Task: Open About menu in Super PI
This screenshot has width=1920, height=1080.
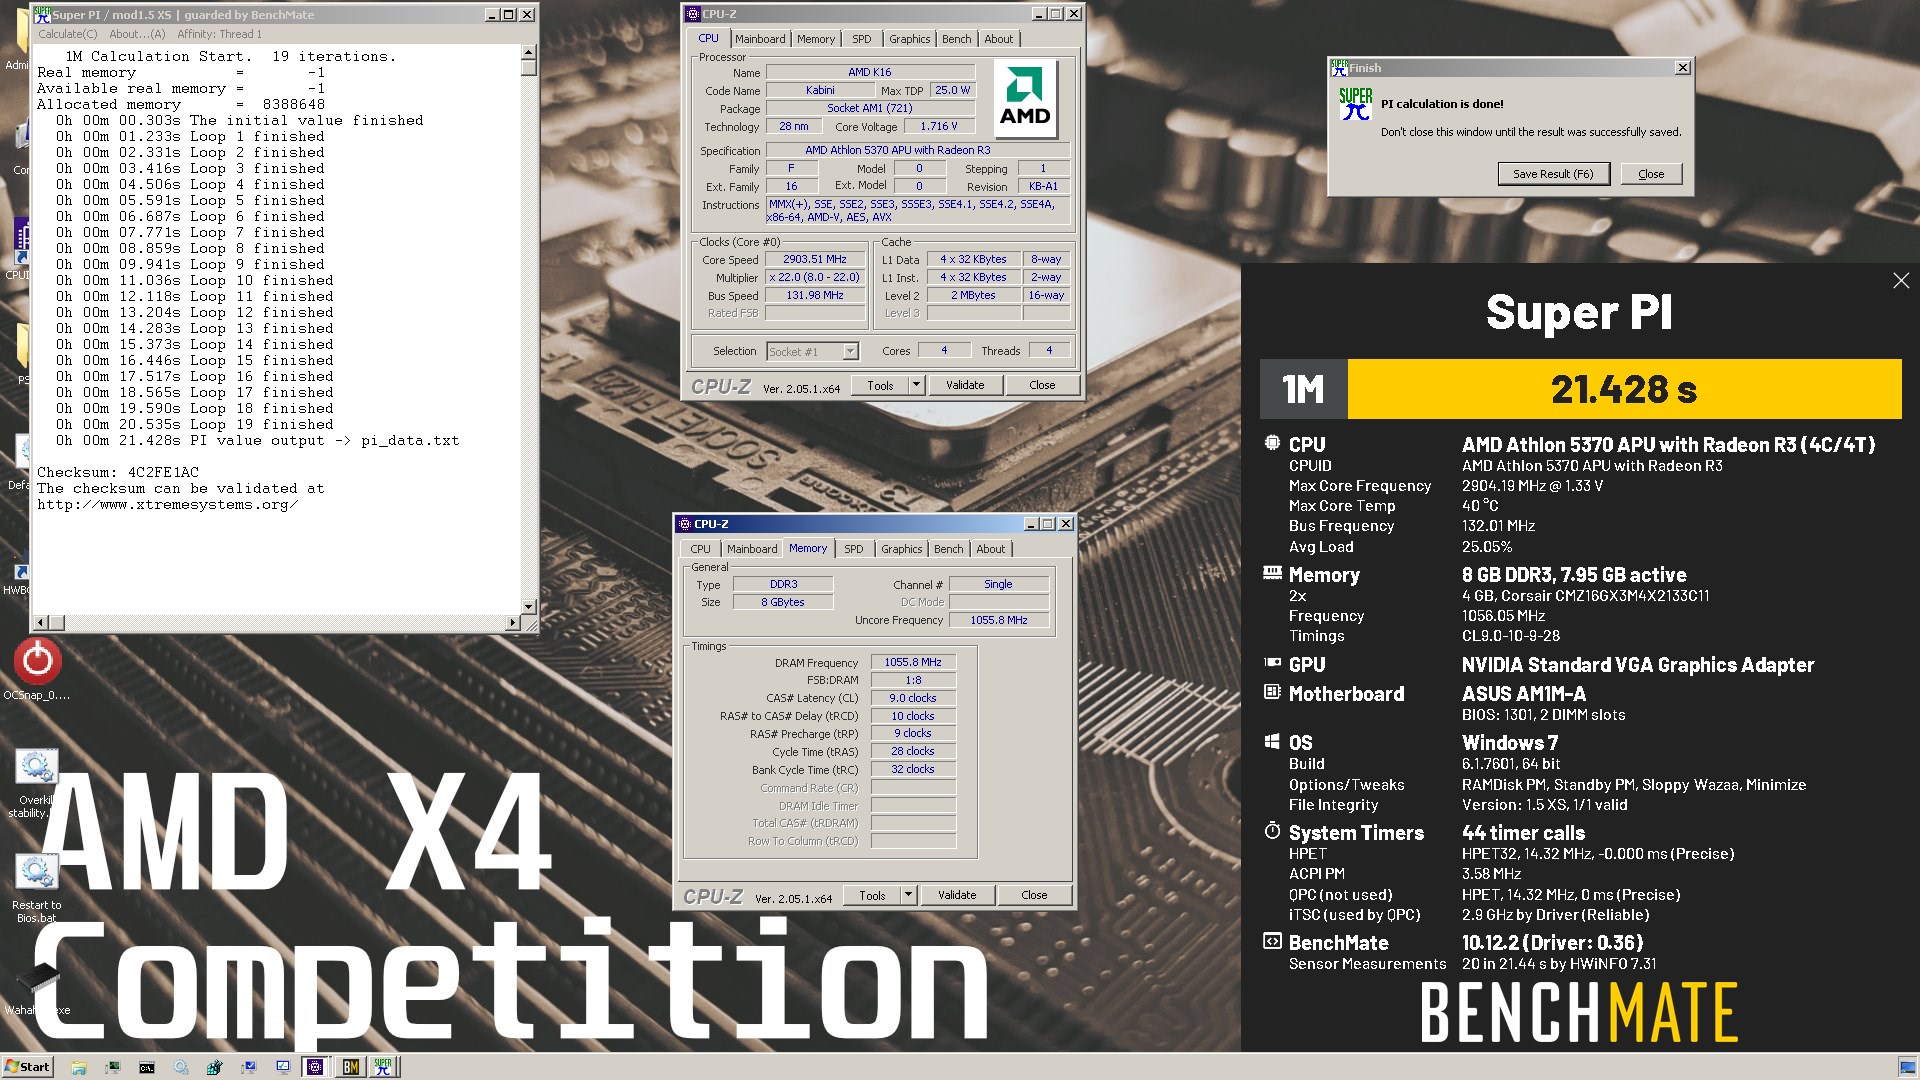Action: pyautogui.click(x=138, y=34)
